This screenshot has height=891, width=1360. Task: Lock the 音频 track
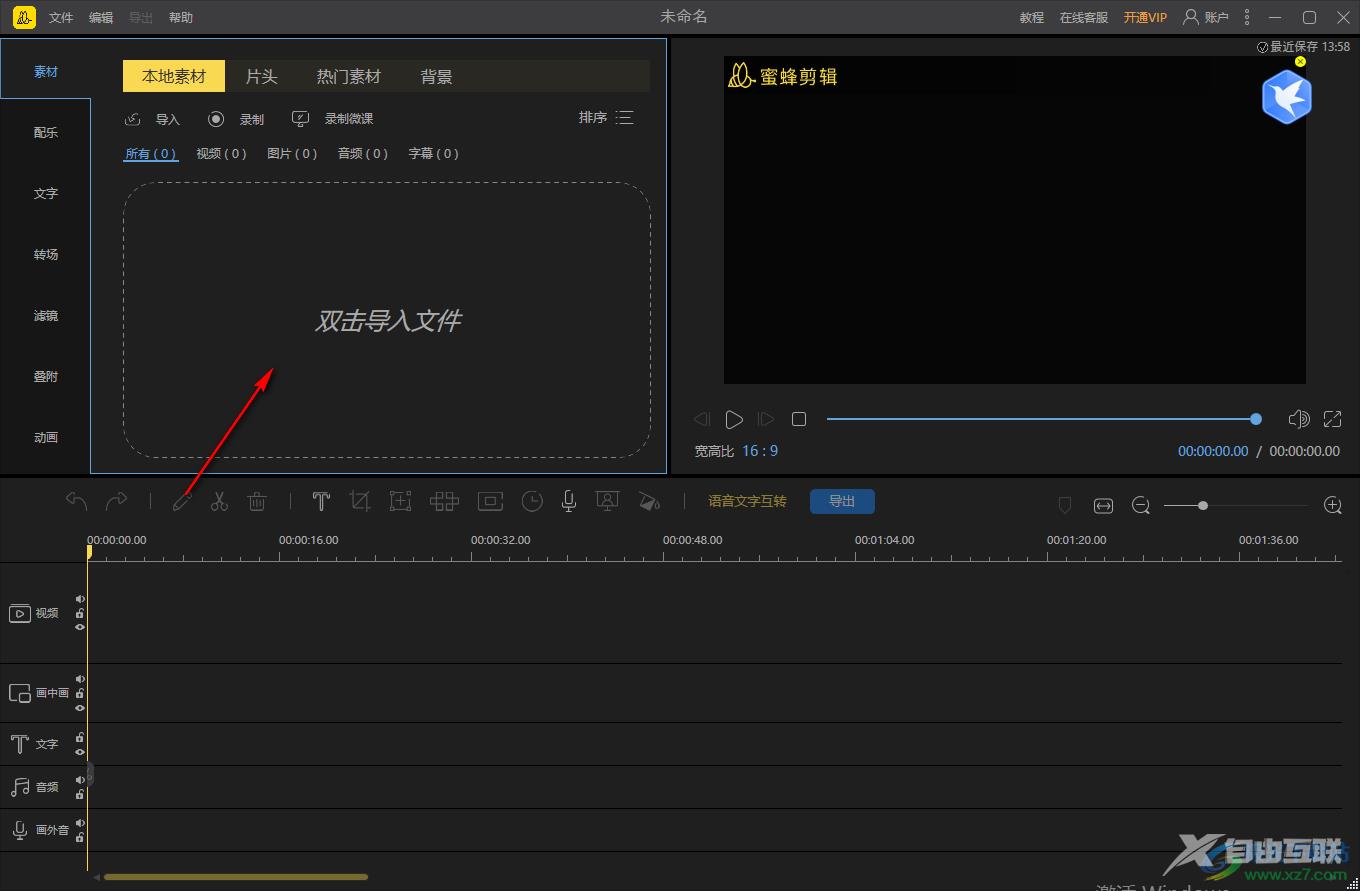80,794
